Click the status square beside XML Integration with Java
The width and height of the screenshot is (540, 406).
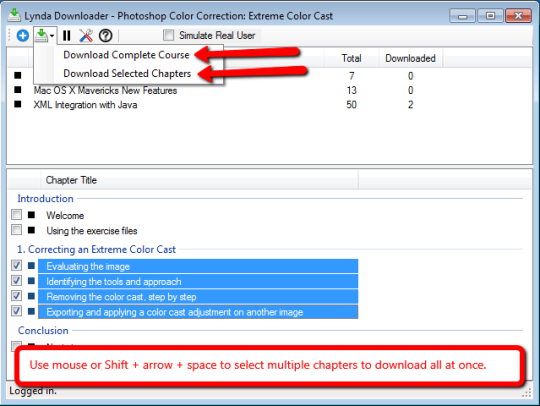[18, 104]
